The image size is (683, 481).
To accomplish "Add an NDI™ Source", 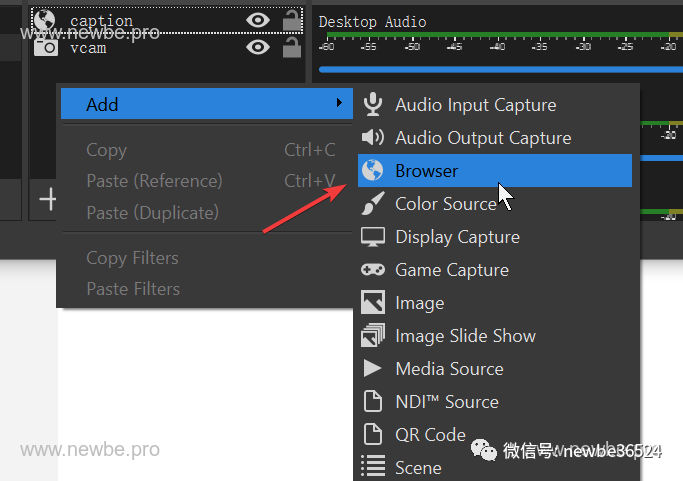I will [495, 402].
